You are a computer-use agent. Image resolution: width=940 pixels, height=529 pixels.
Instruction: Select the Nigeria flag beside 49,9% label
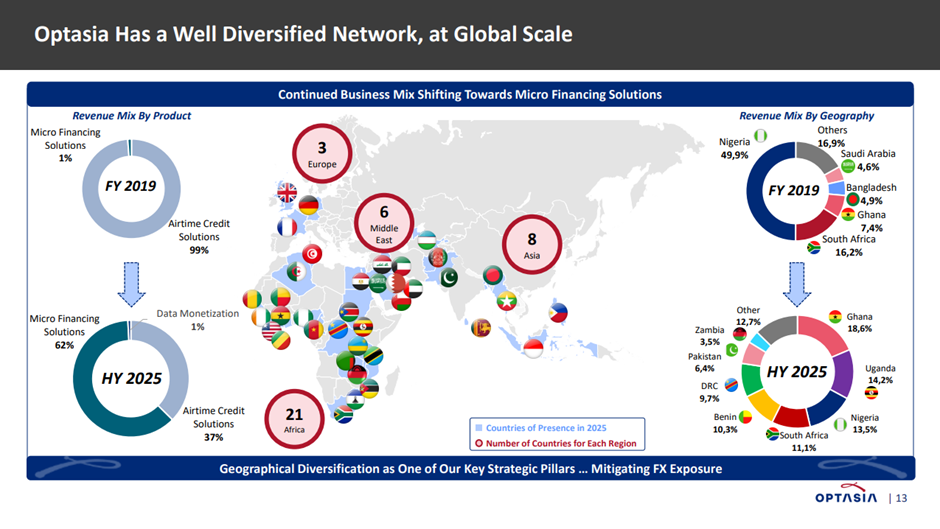point(760,138)
